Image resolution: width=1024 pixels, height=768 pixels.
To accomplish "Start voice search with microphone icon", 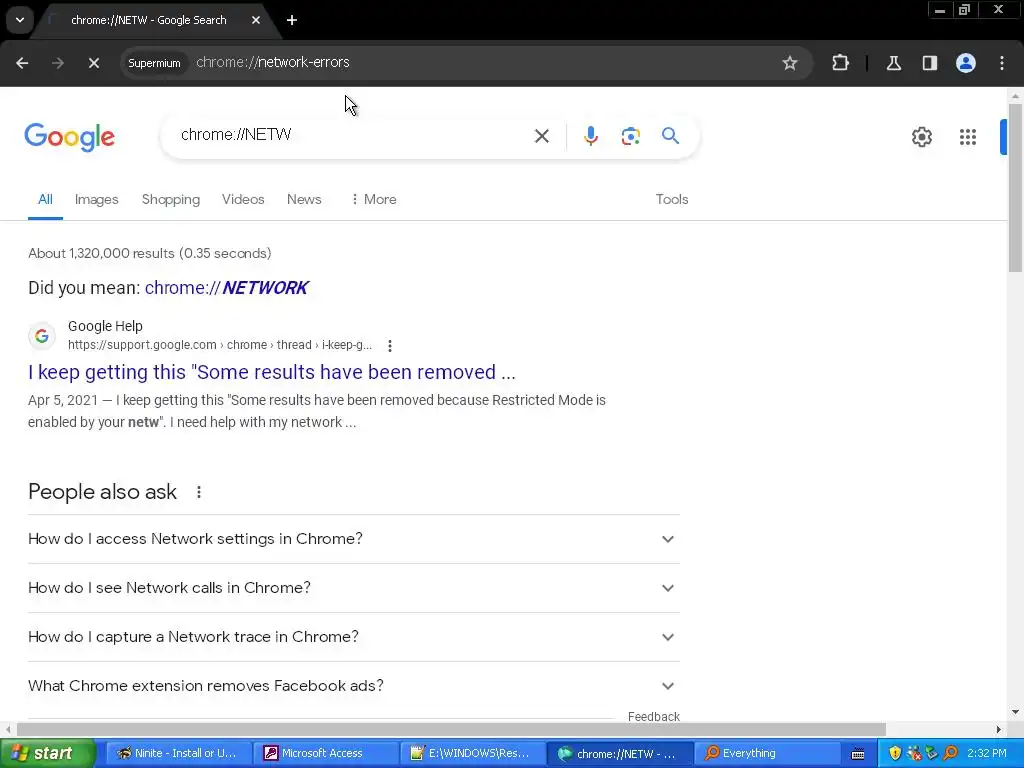I will point(590,136).
